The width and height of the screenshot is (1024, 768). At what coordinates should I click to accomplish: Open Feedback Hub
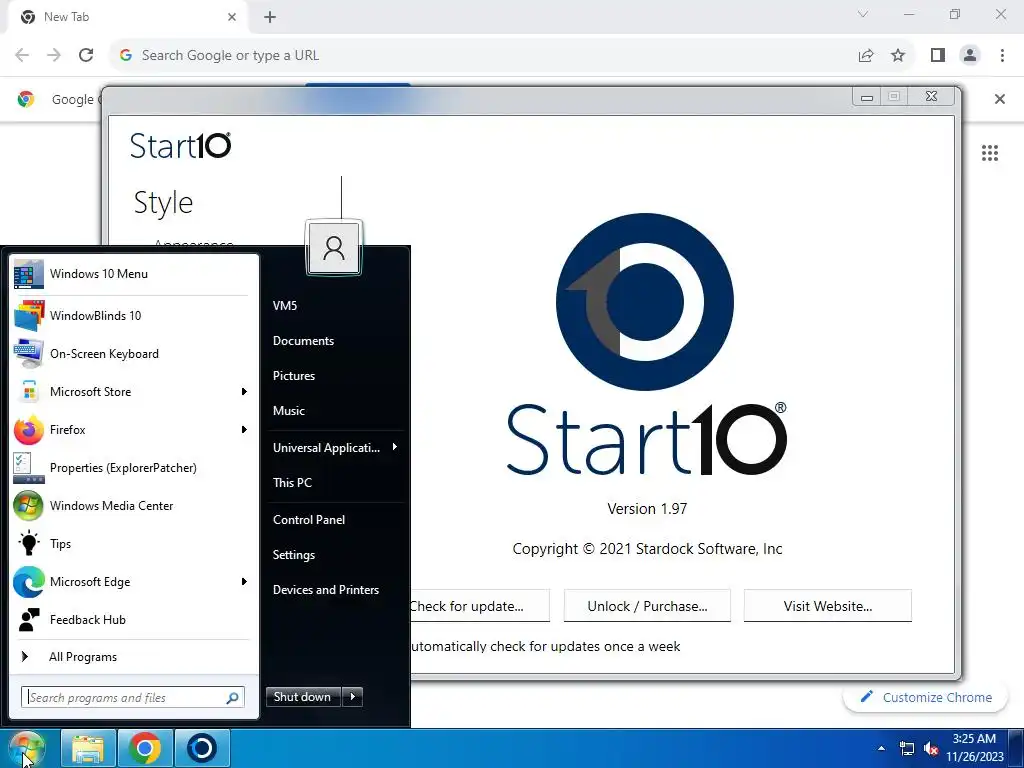134,619
